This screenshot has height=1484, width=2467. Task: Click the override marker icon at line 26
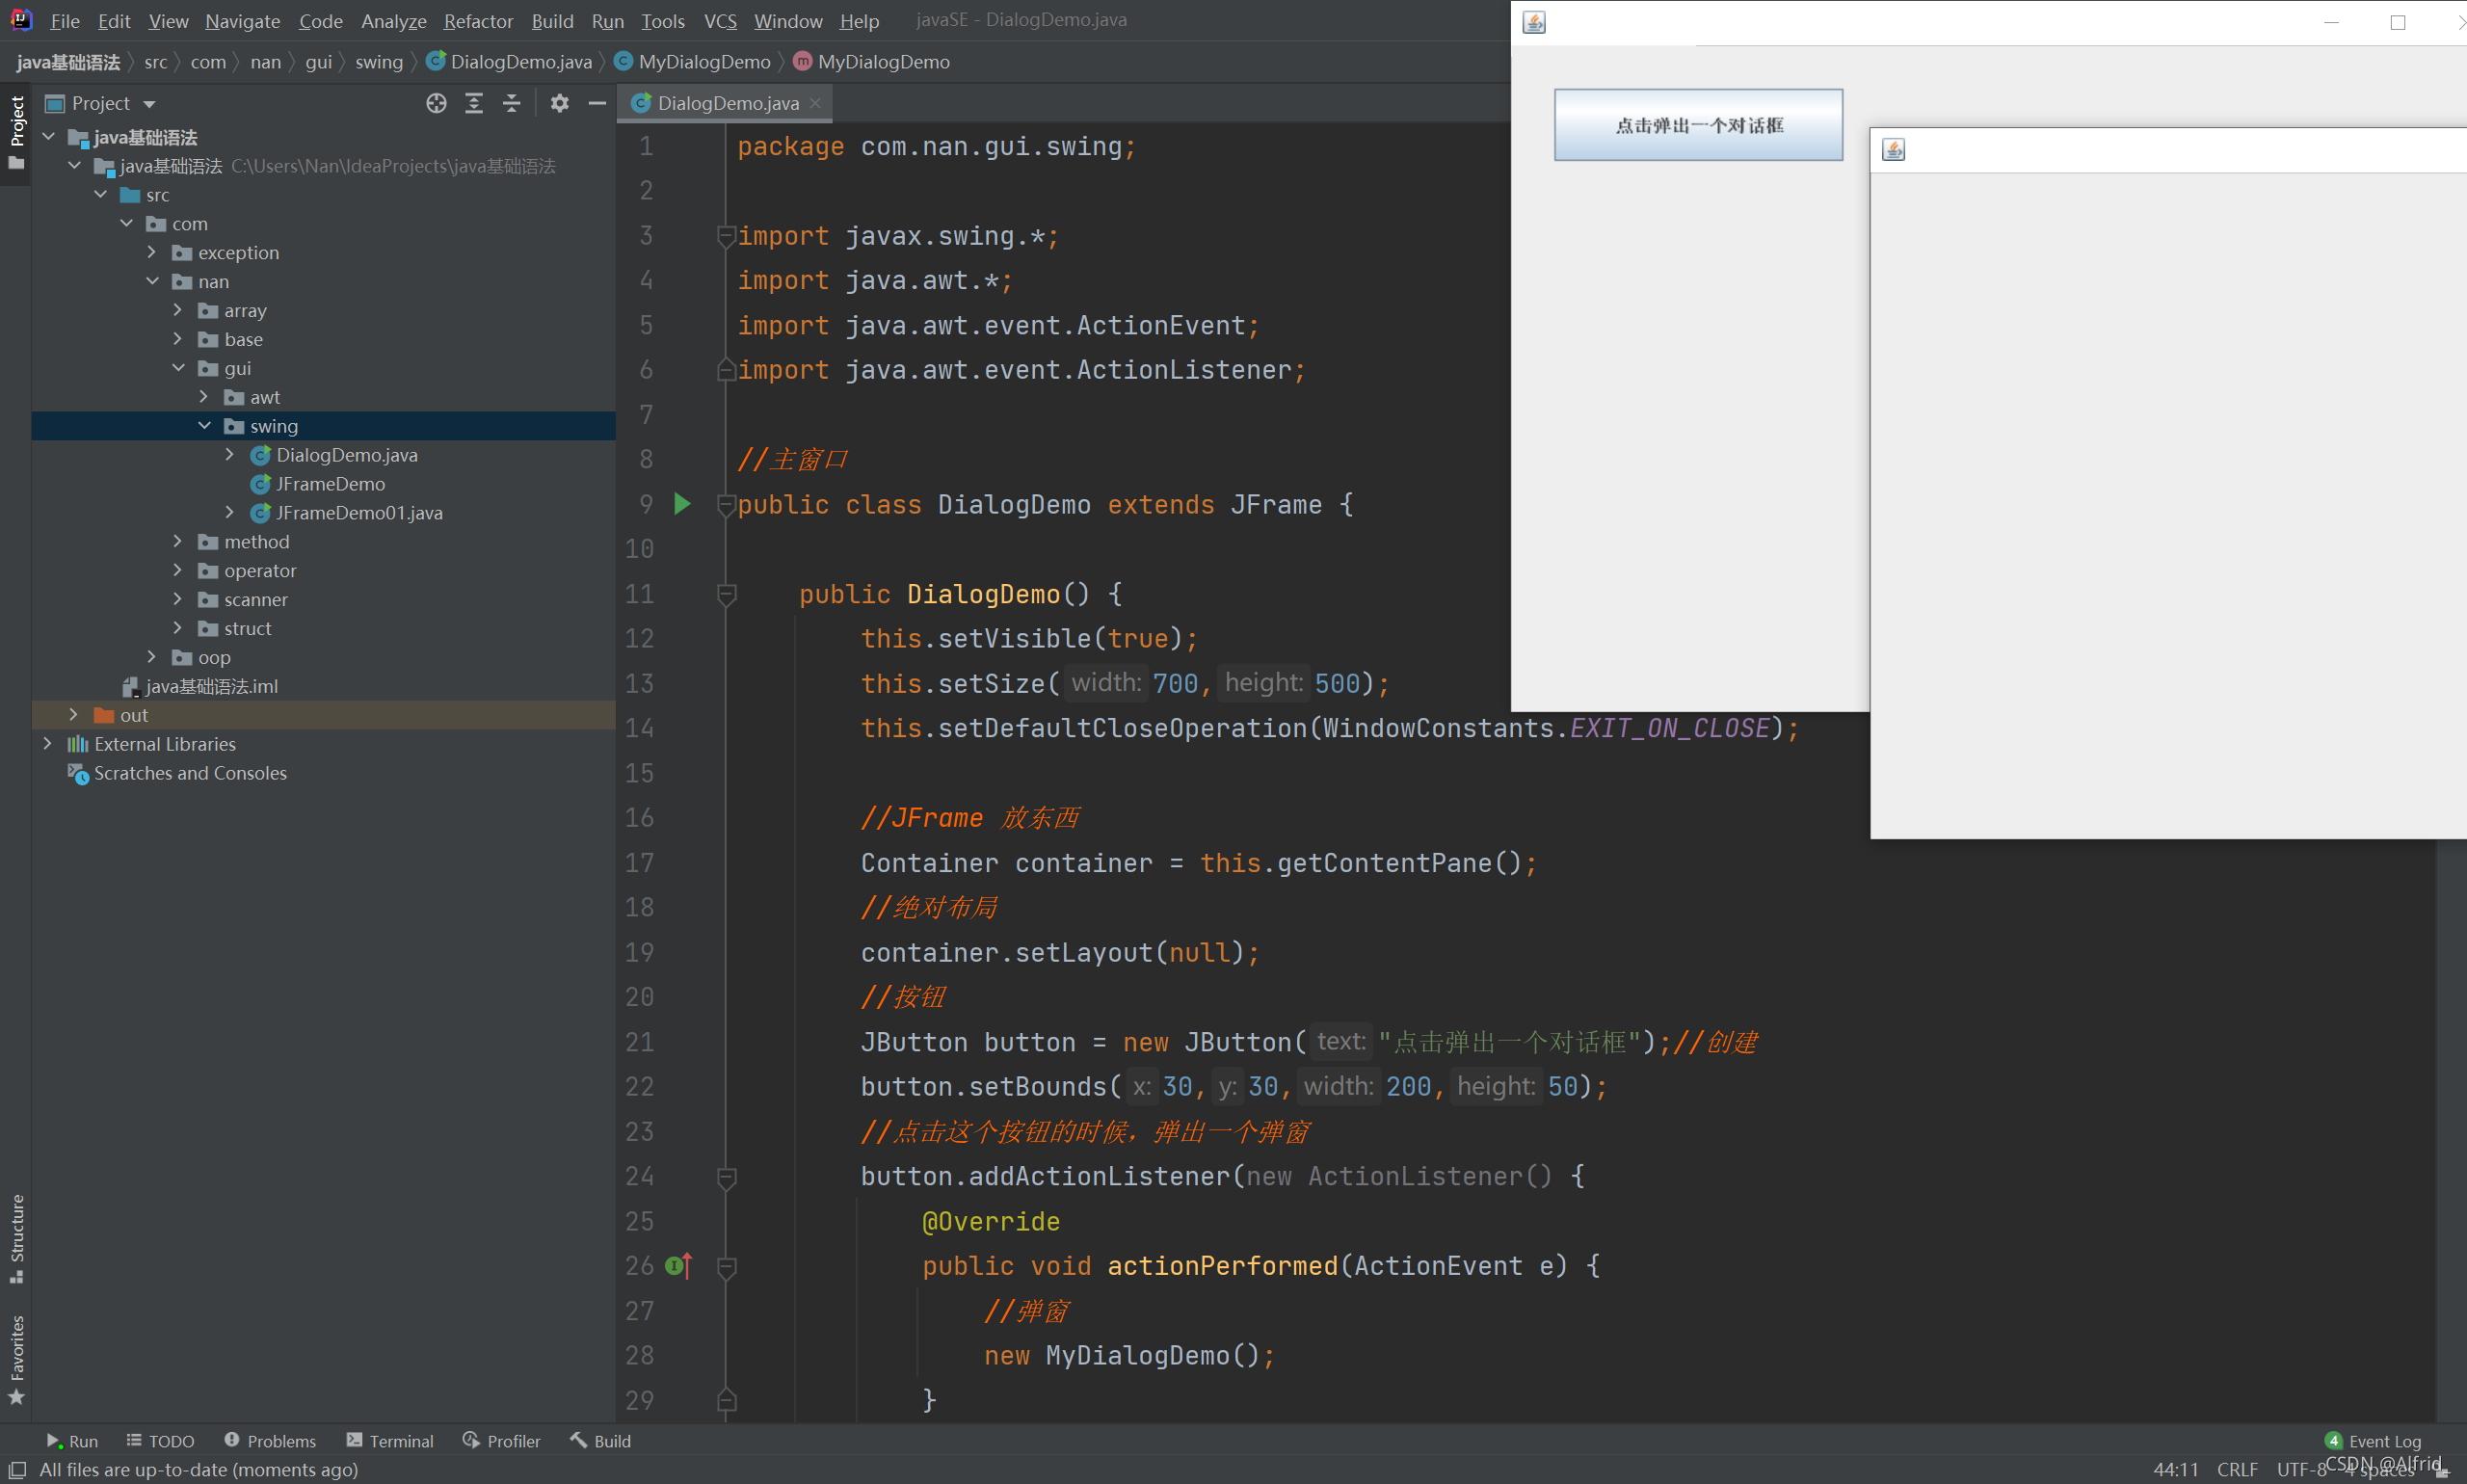click(679, 1266)
